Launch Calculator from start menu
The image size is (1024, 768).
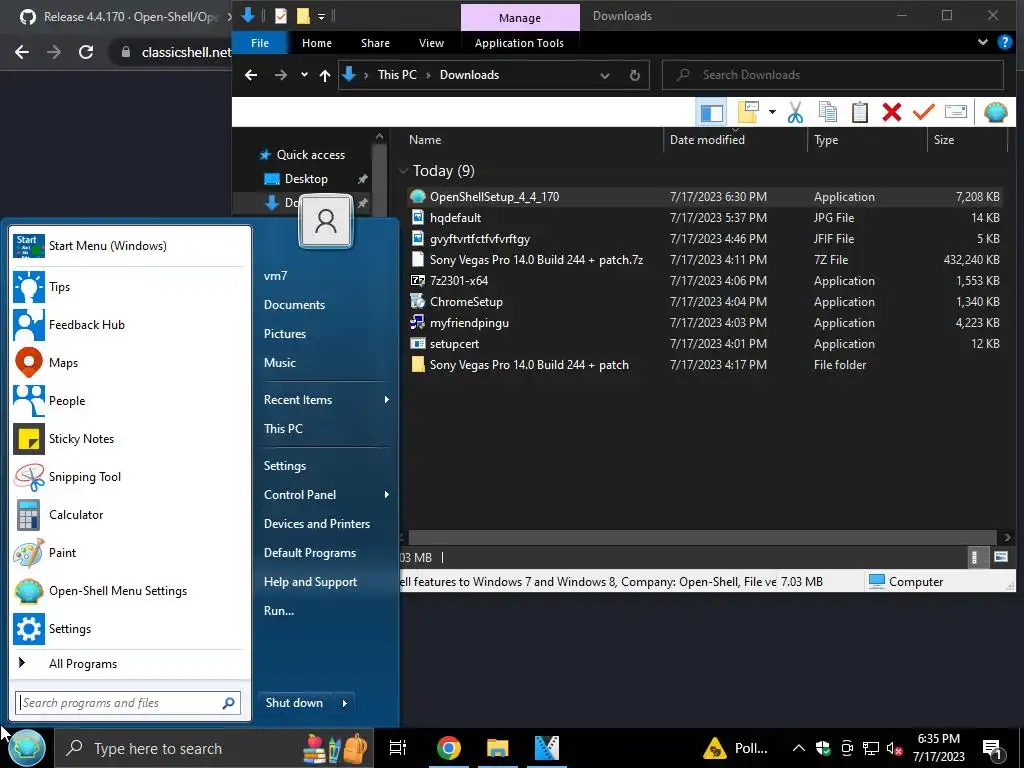click(x=129, y=515)
